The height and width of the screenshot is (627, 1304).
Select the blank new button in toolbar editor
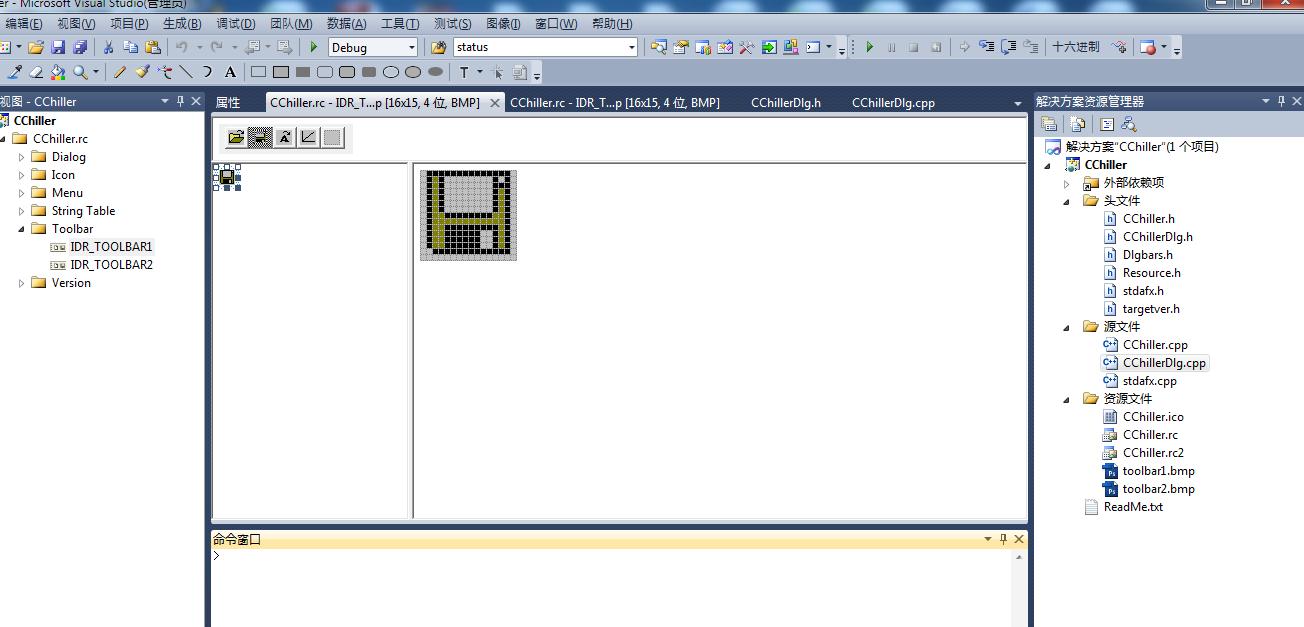[x=332, y=137]
